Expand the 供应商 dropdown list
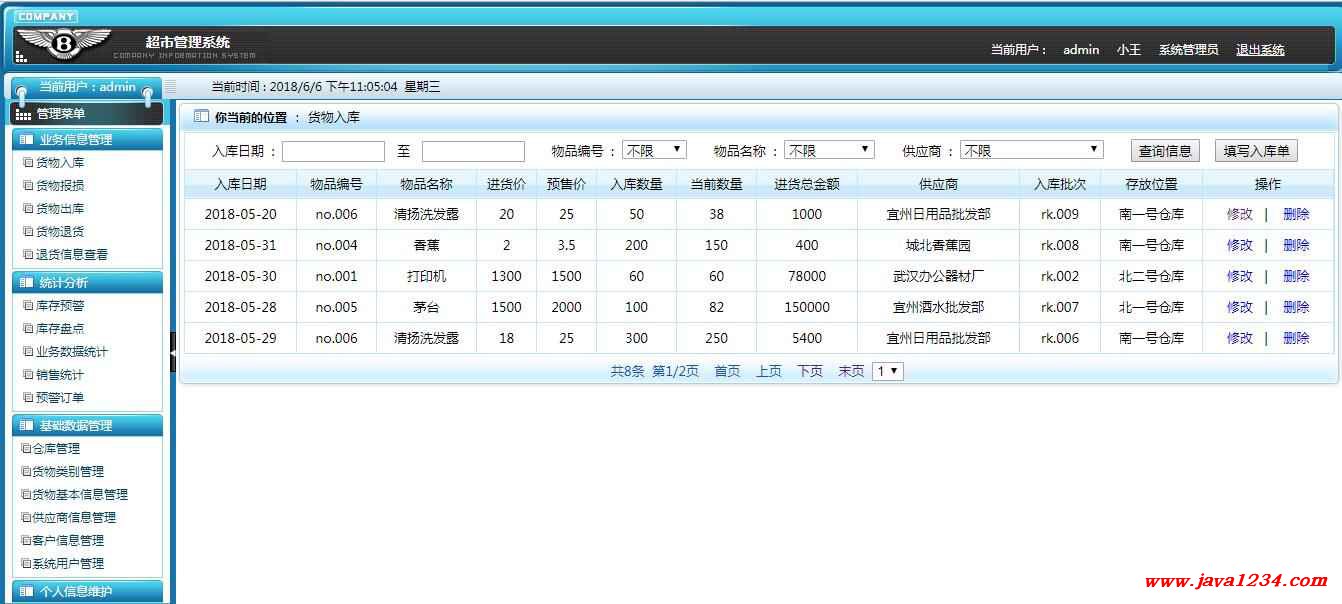 [1031, 150]
